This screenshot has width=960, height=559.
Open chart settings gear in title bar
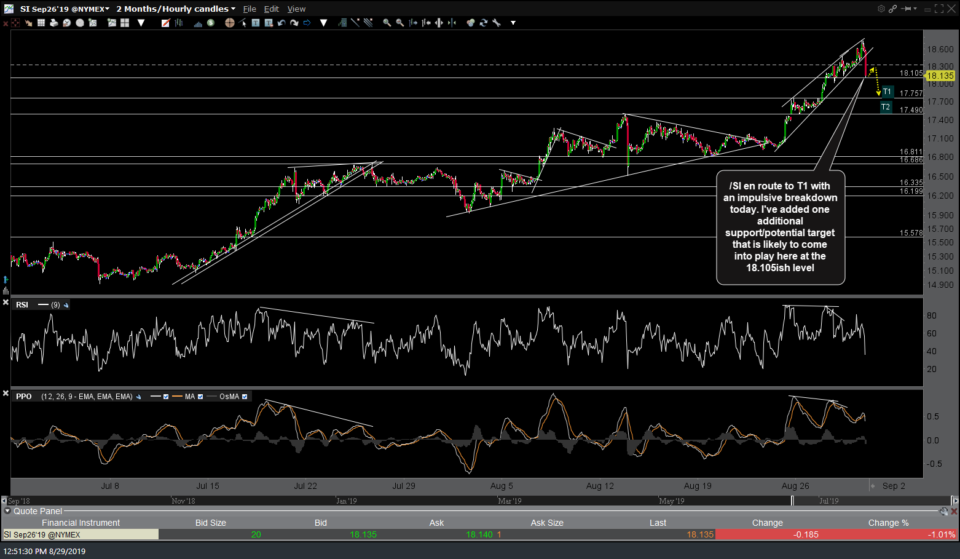tap(881, 9)
